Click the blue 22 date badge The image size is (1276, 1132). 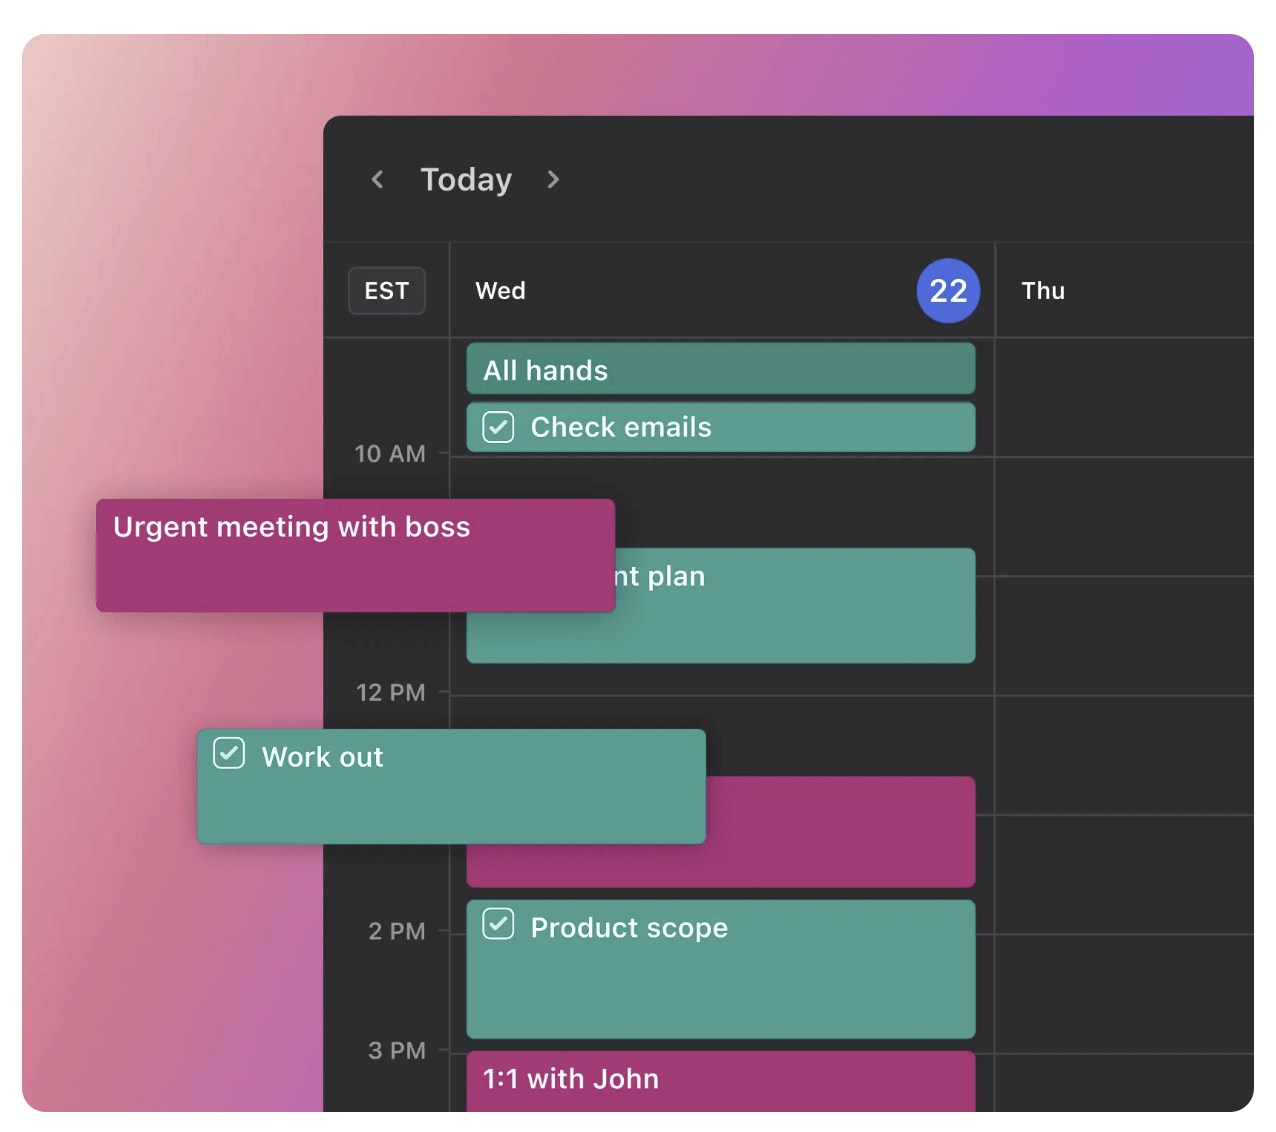click(947, 291)
